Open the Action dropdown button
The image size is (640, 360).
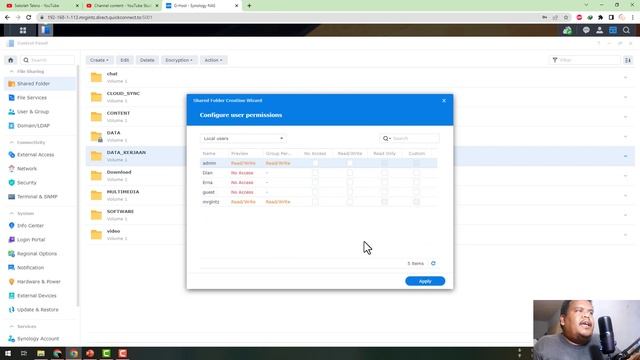pos(213,60)
